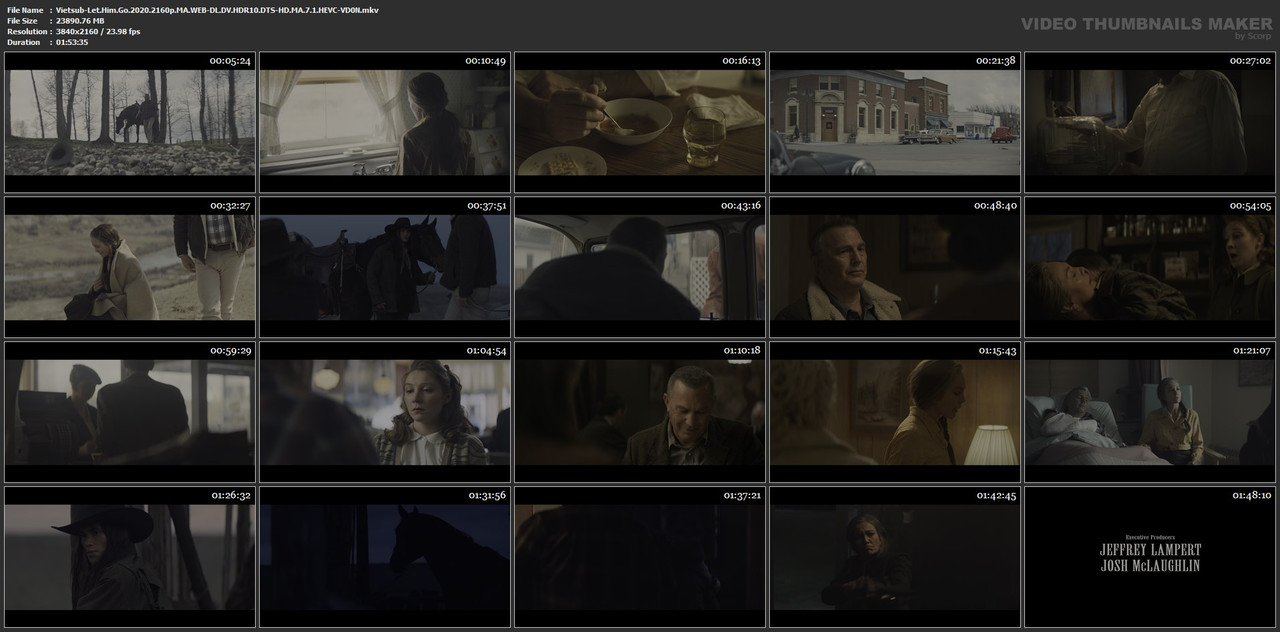Open the thumbnail at 00:43:16
Screen dimensions: 1280x632
(x=640, y=267)
